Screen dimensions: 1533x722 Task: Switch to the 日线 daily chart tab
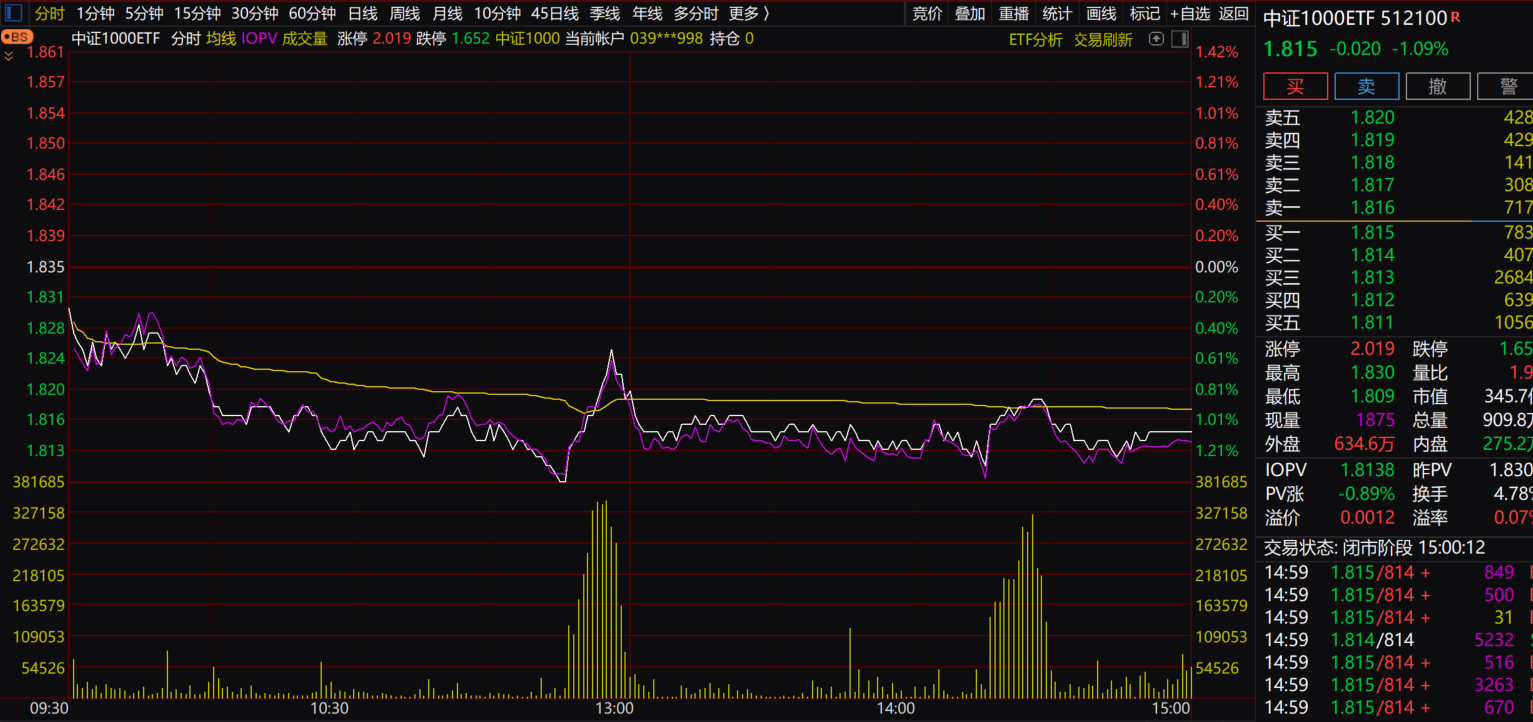[x=362, y=13]
